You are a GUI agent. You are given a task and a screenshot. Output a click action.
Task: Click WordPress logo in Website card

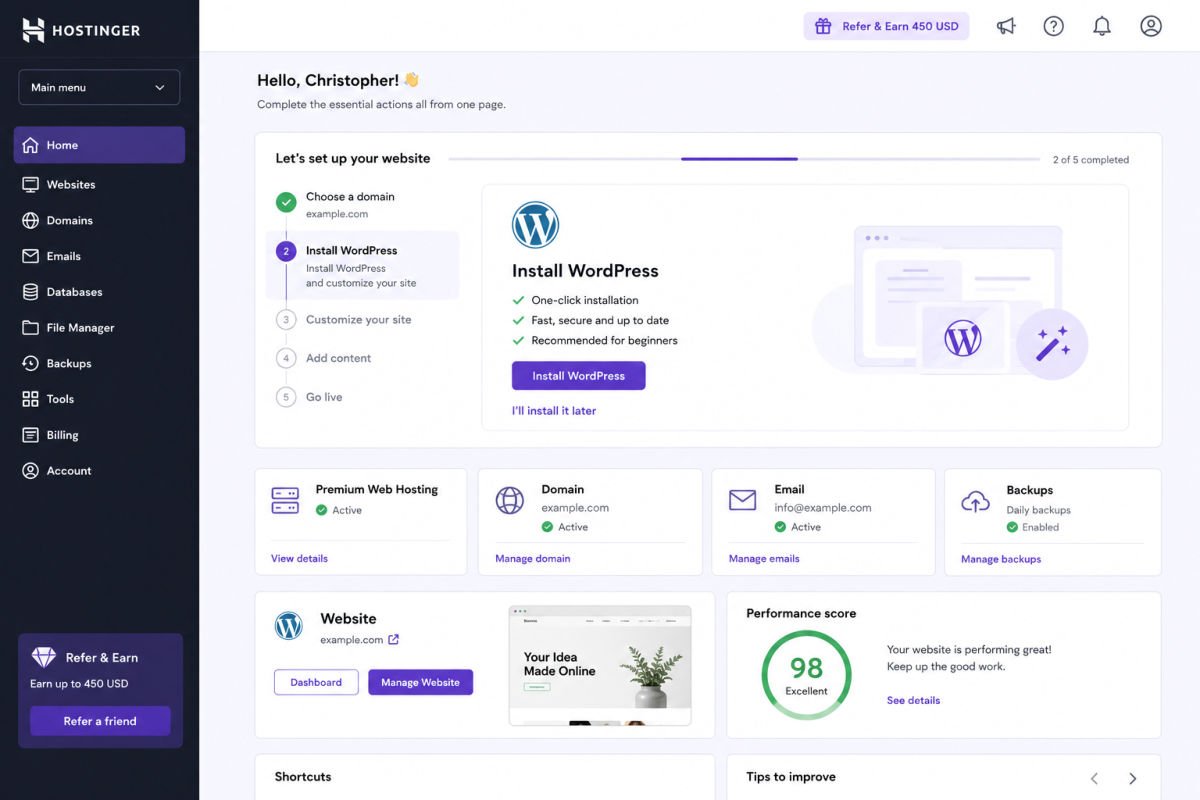pyautogui.click(x=289, y=626)
